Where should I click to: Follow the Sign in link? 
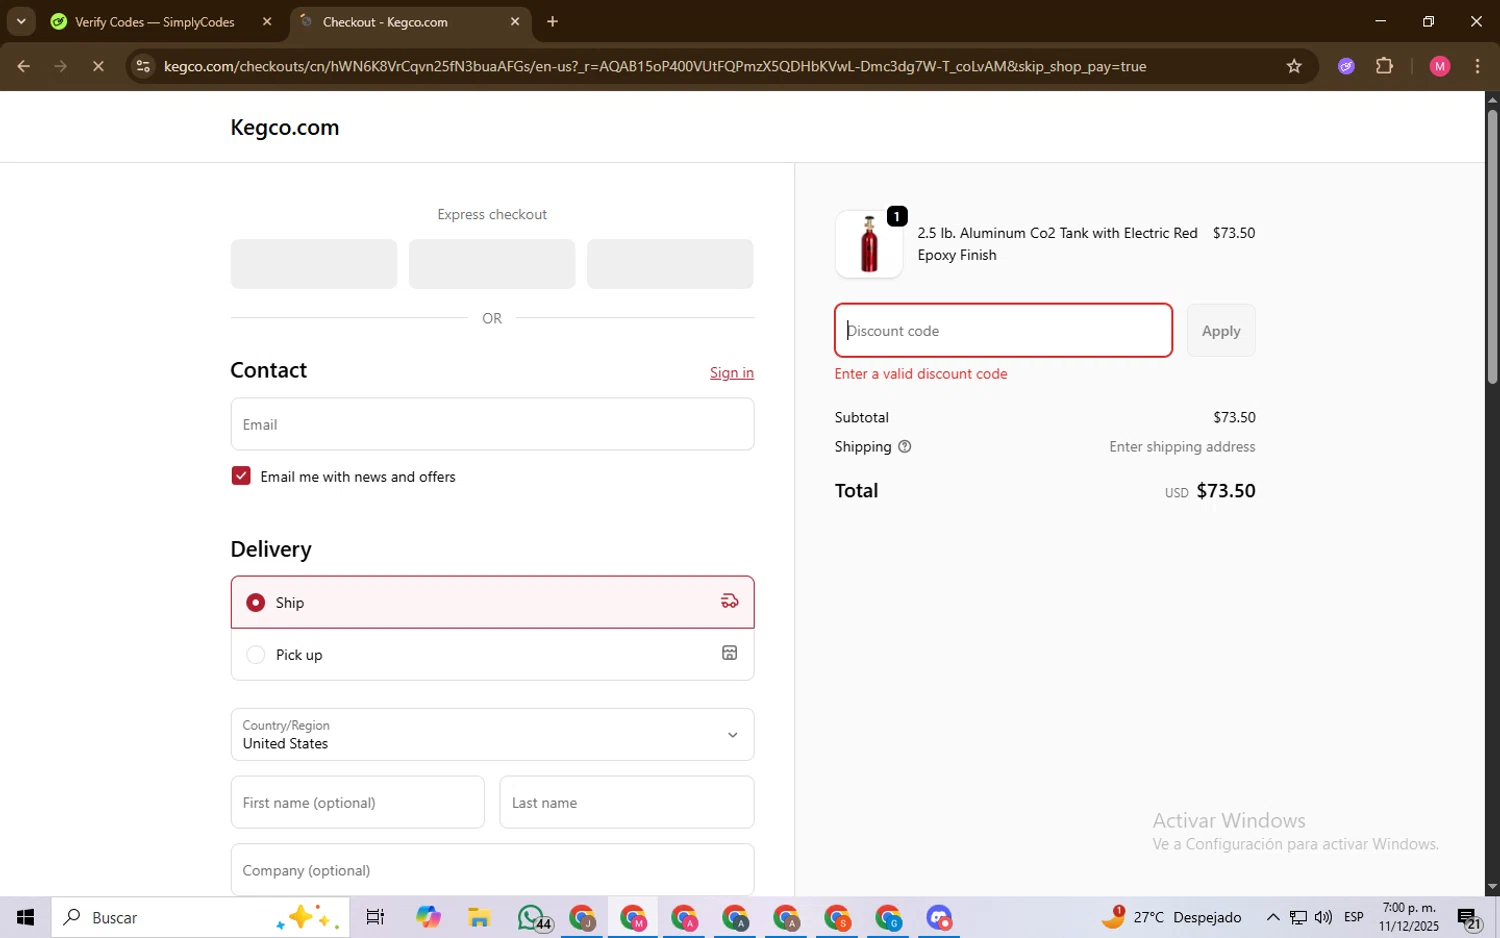pyautogui.click(x=732, y=373)
